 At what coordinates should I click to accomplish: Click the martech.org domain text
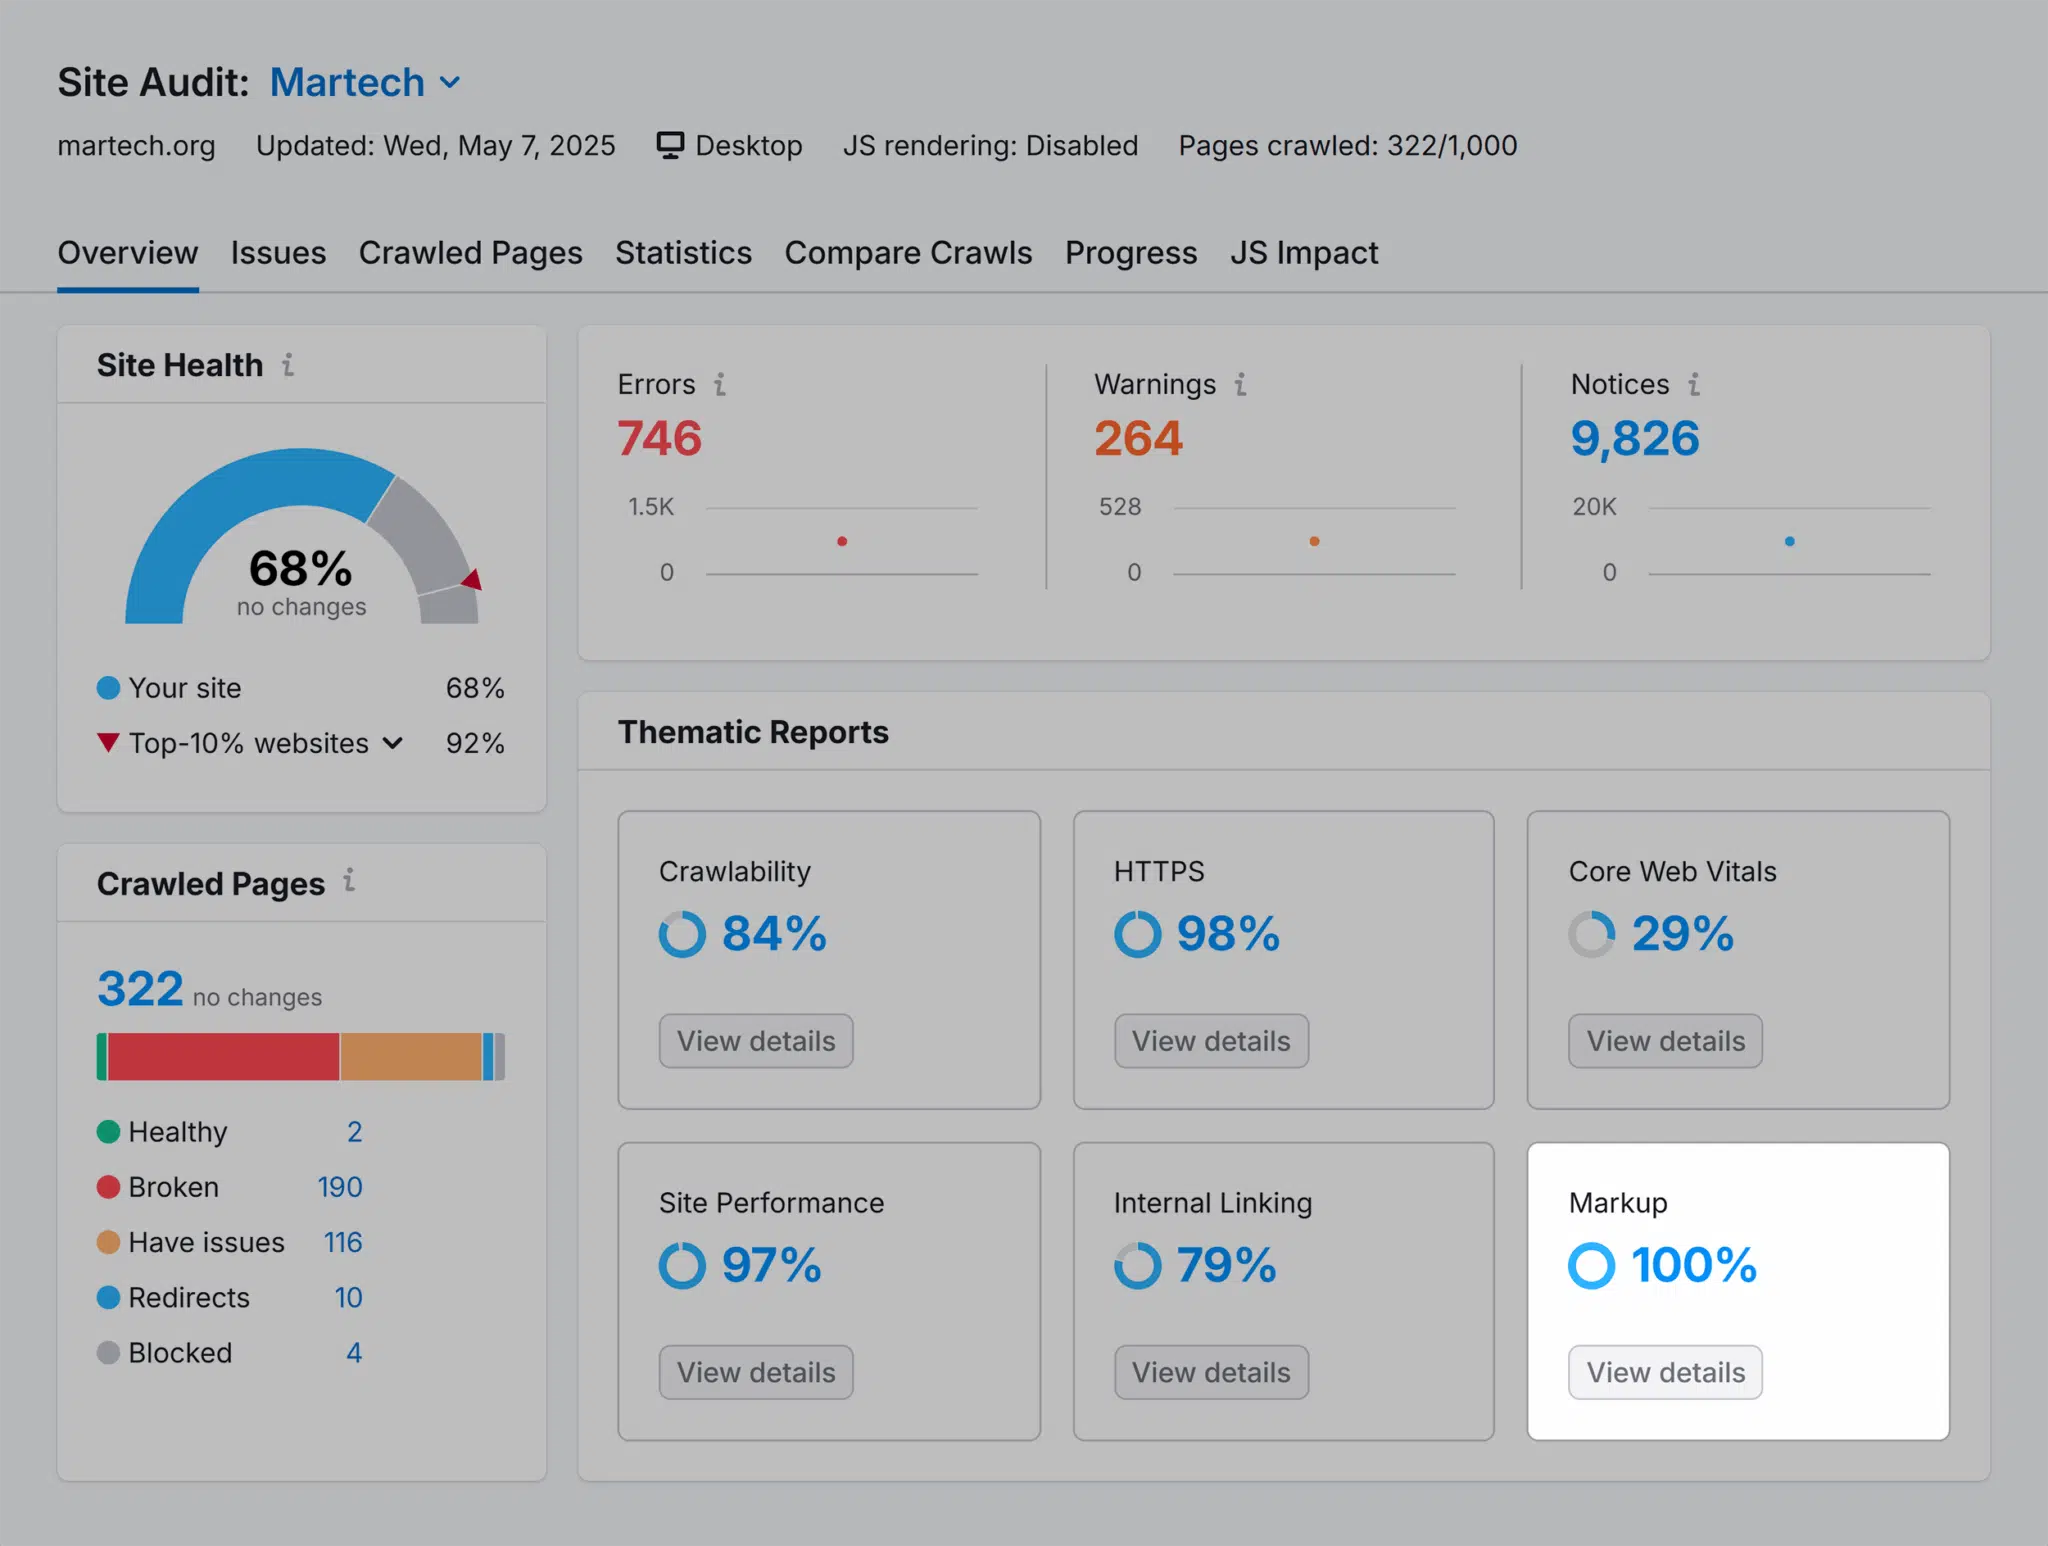pos(136,146)
